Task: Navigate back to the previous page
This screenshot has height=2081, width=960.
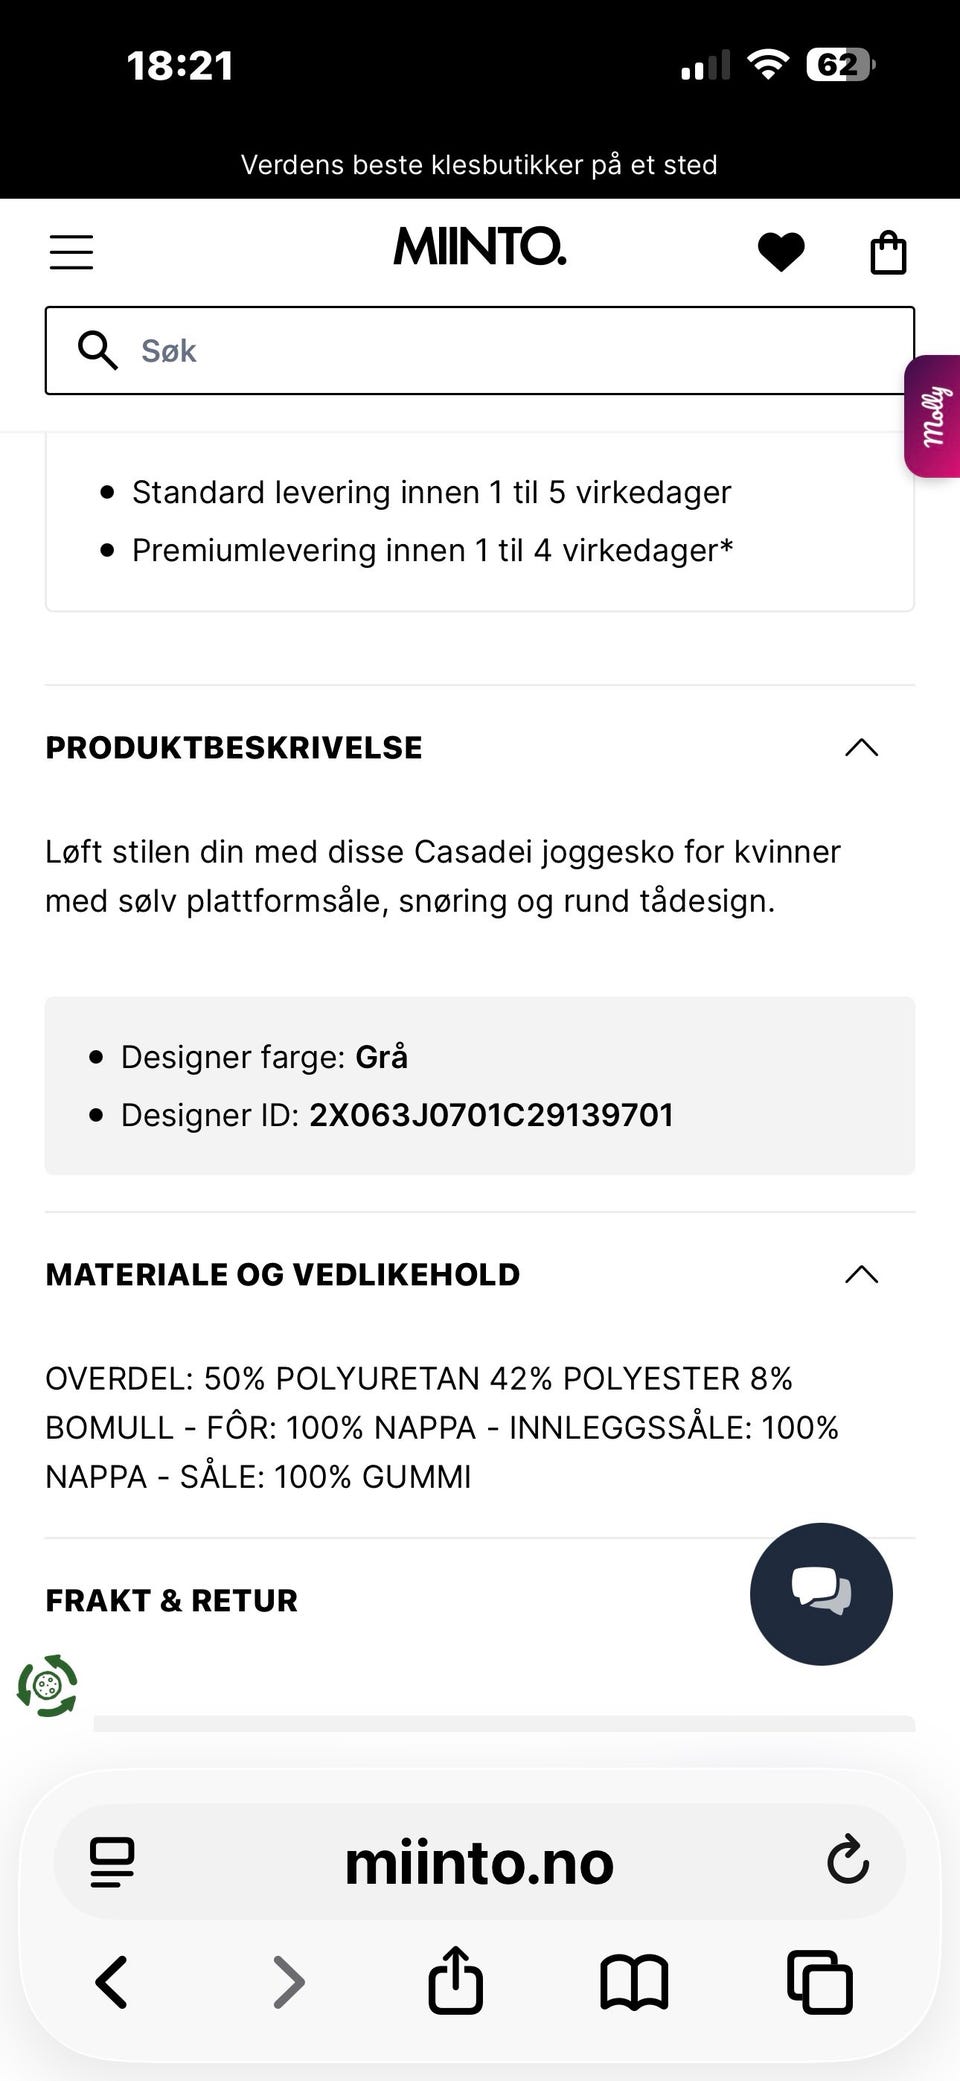Action: 111,1983
